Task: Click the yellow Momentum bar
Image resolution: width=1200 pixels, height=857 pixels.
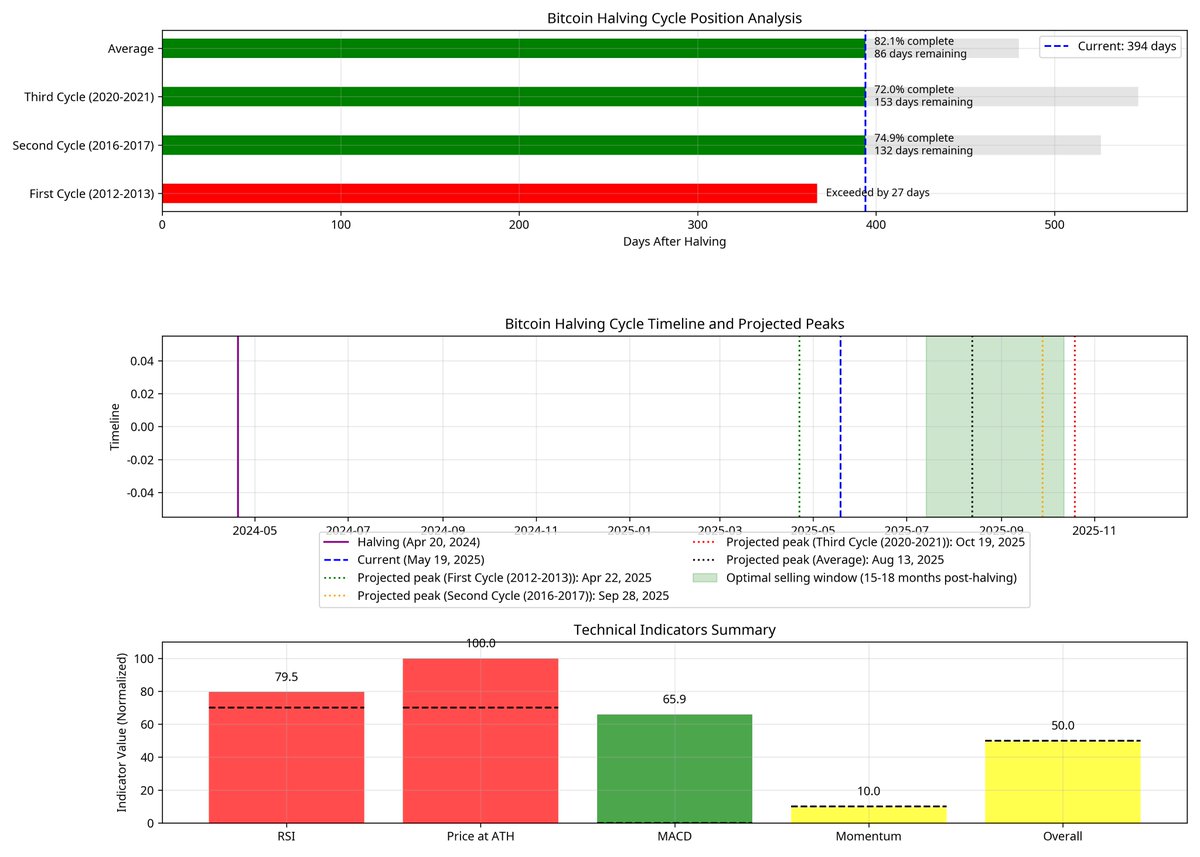Action: click(x=868, y=814)
